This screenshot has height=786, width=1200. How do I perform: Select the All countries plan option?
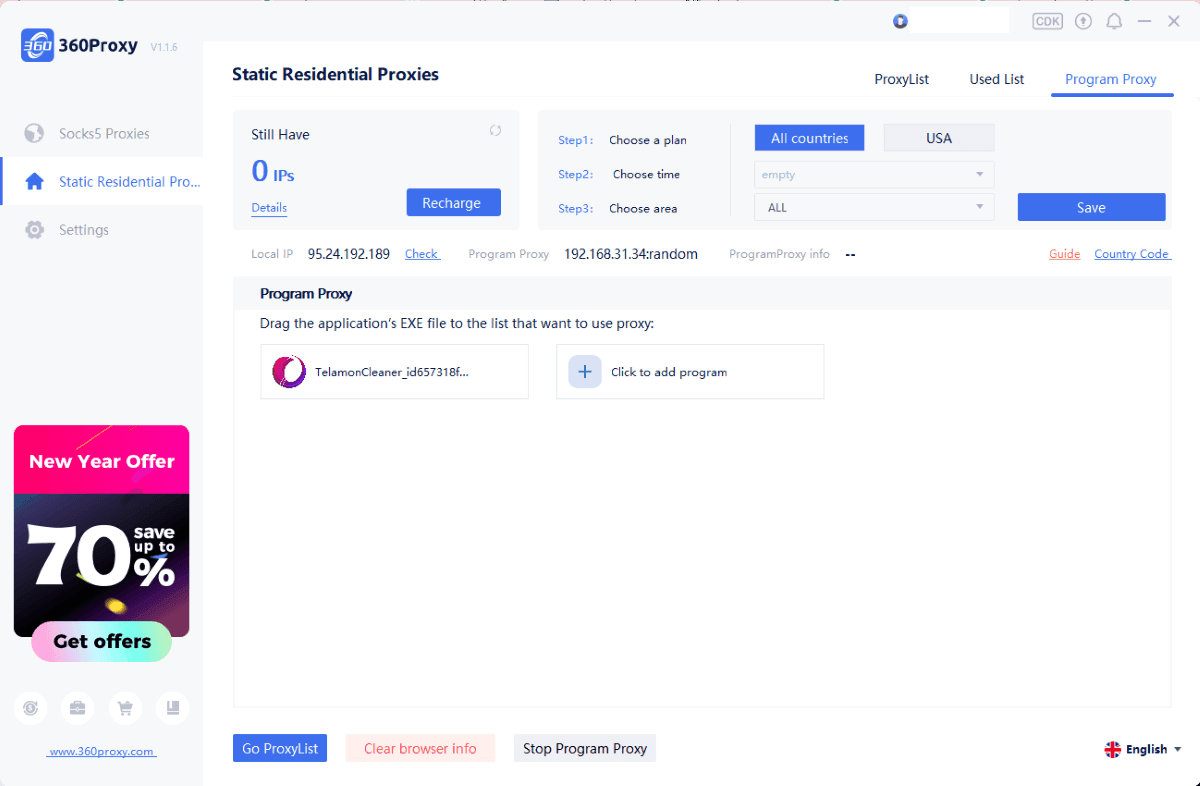pyautogui.click(x=810, y=138)
